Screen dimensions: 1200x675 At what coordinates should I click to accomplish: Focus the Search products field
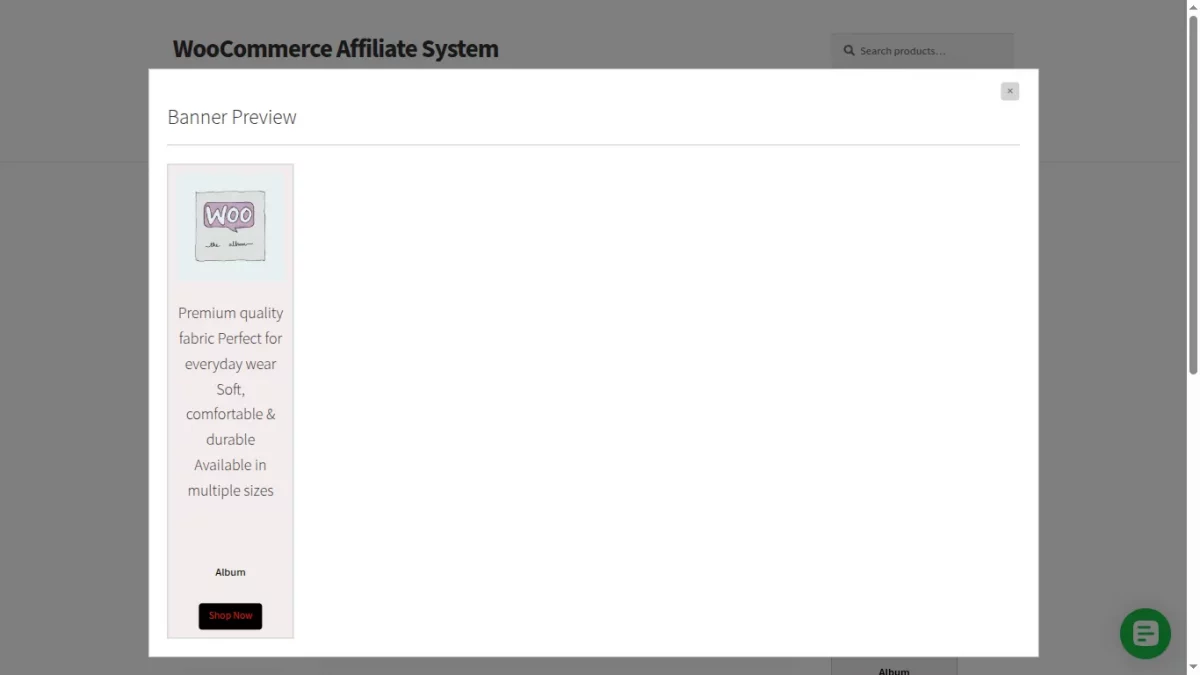pyautogui.click(x=922, y=51)
